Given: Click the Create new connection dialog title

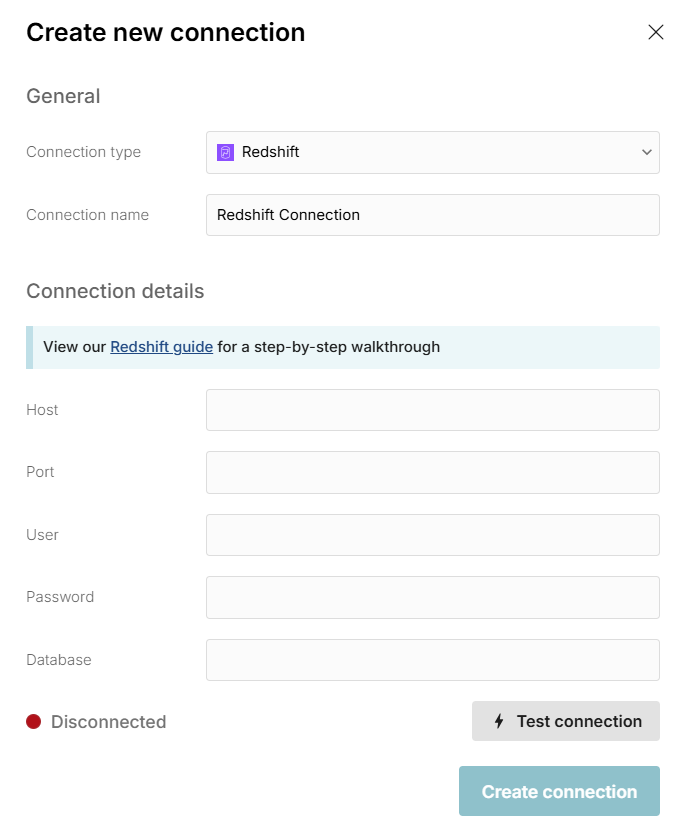Looking at the screenshot, I should (165, 32).
